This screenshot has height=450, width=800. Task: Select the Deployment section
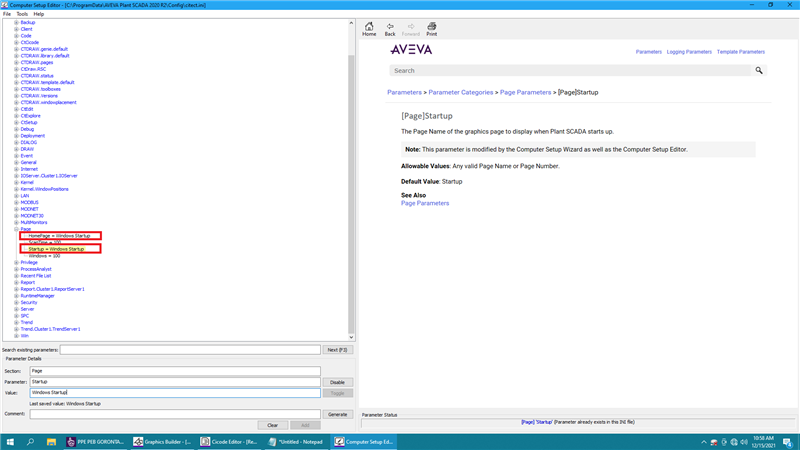tap(33, 136)
